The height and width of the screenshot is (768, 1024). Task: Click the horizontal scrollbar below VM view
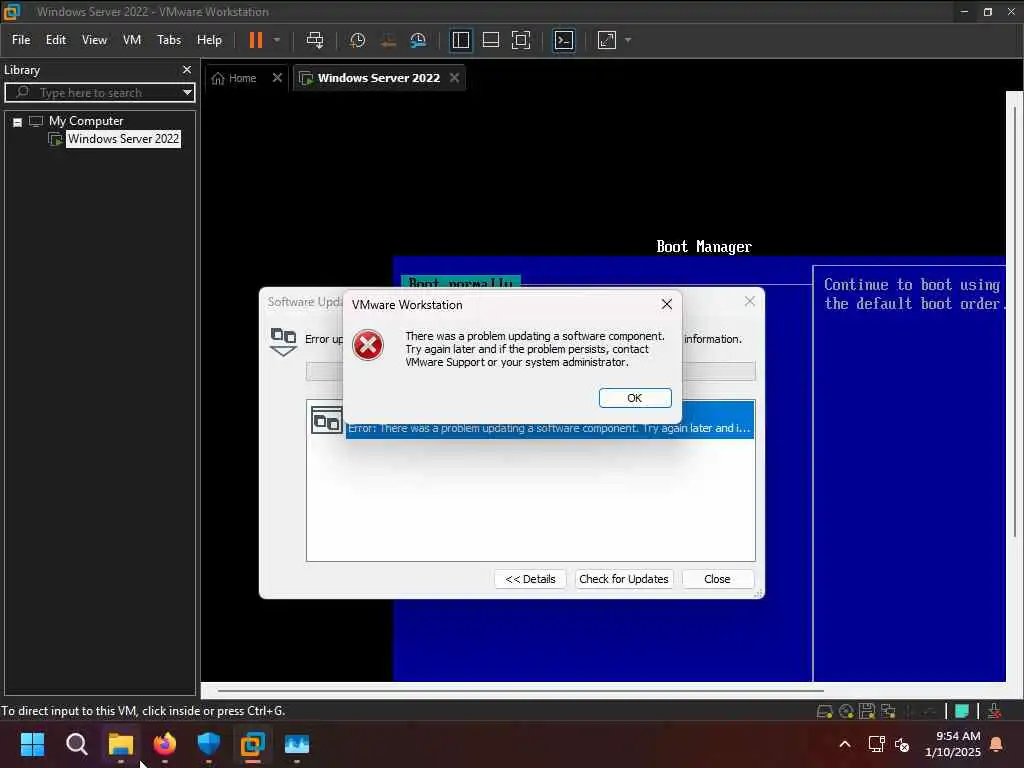click(x=520, y=690)
